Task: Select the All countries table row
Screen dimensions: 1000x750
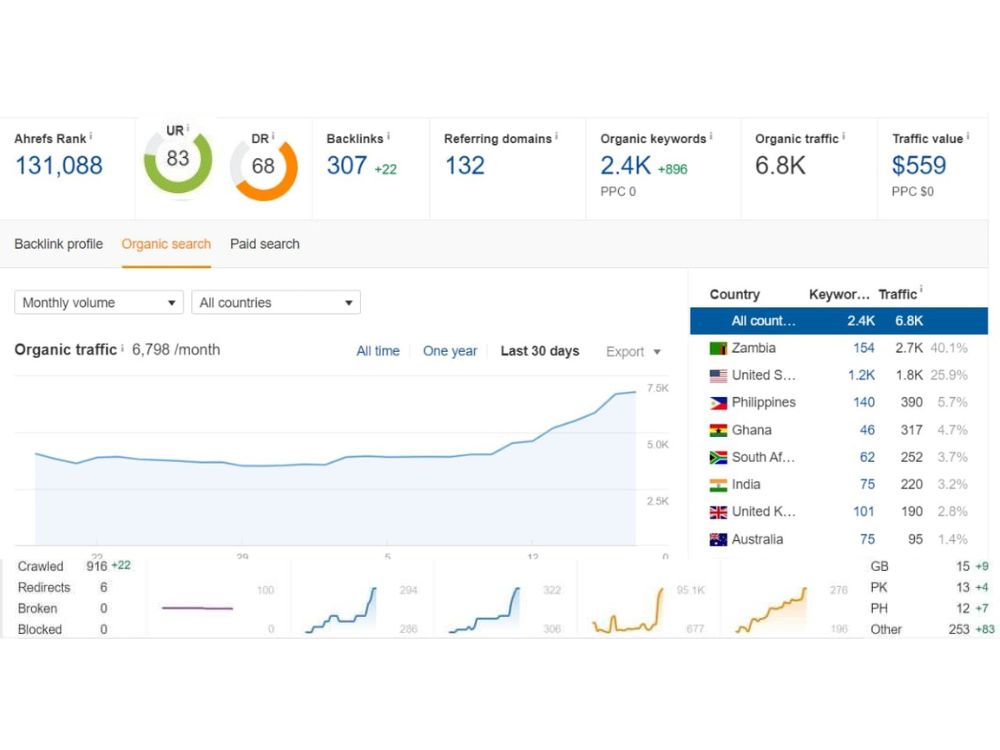Action: click(x=839, y=321)
